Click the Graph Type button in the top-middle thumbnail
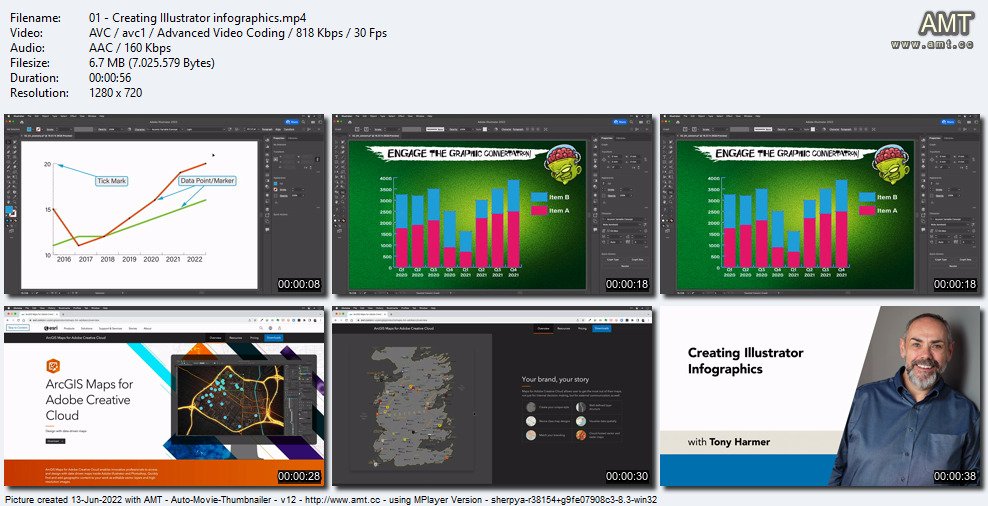The width and height of the screenshot is (988, 506). point(614,260)
